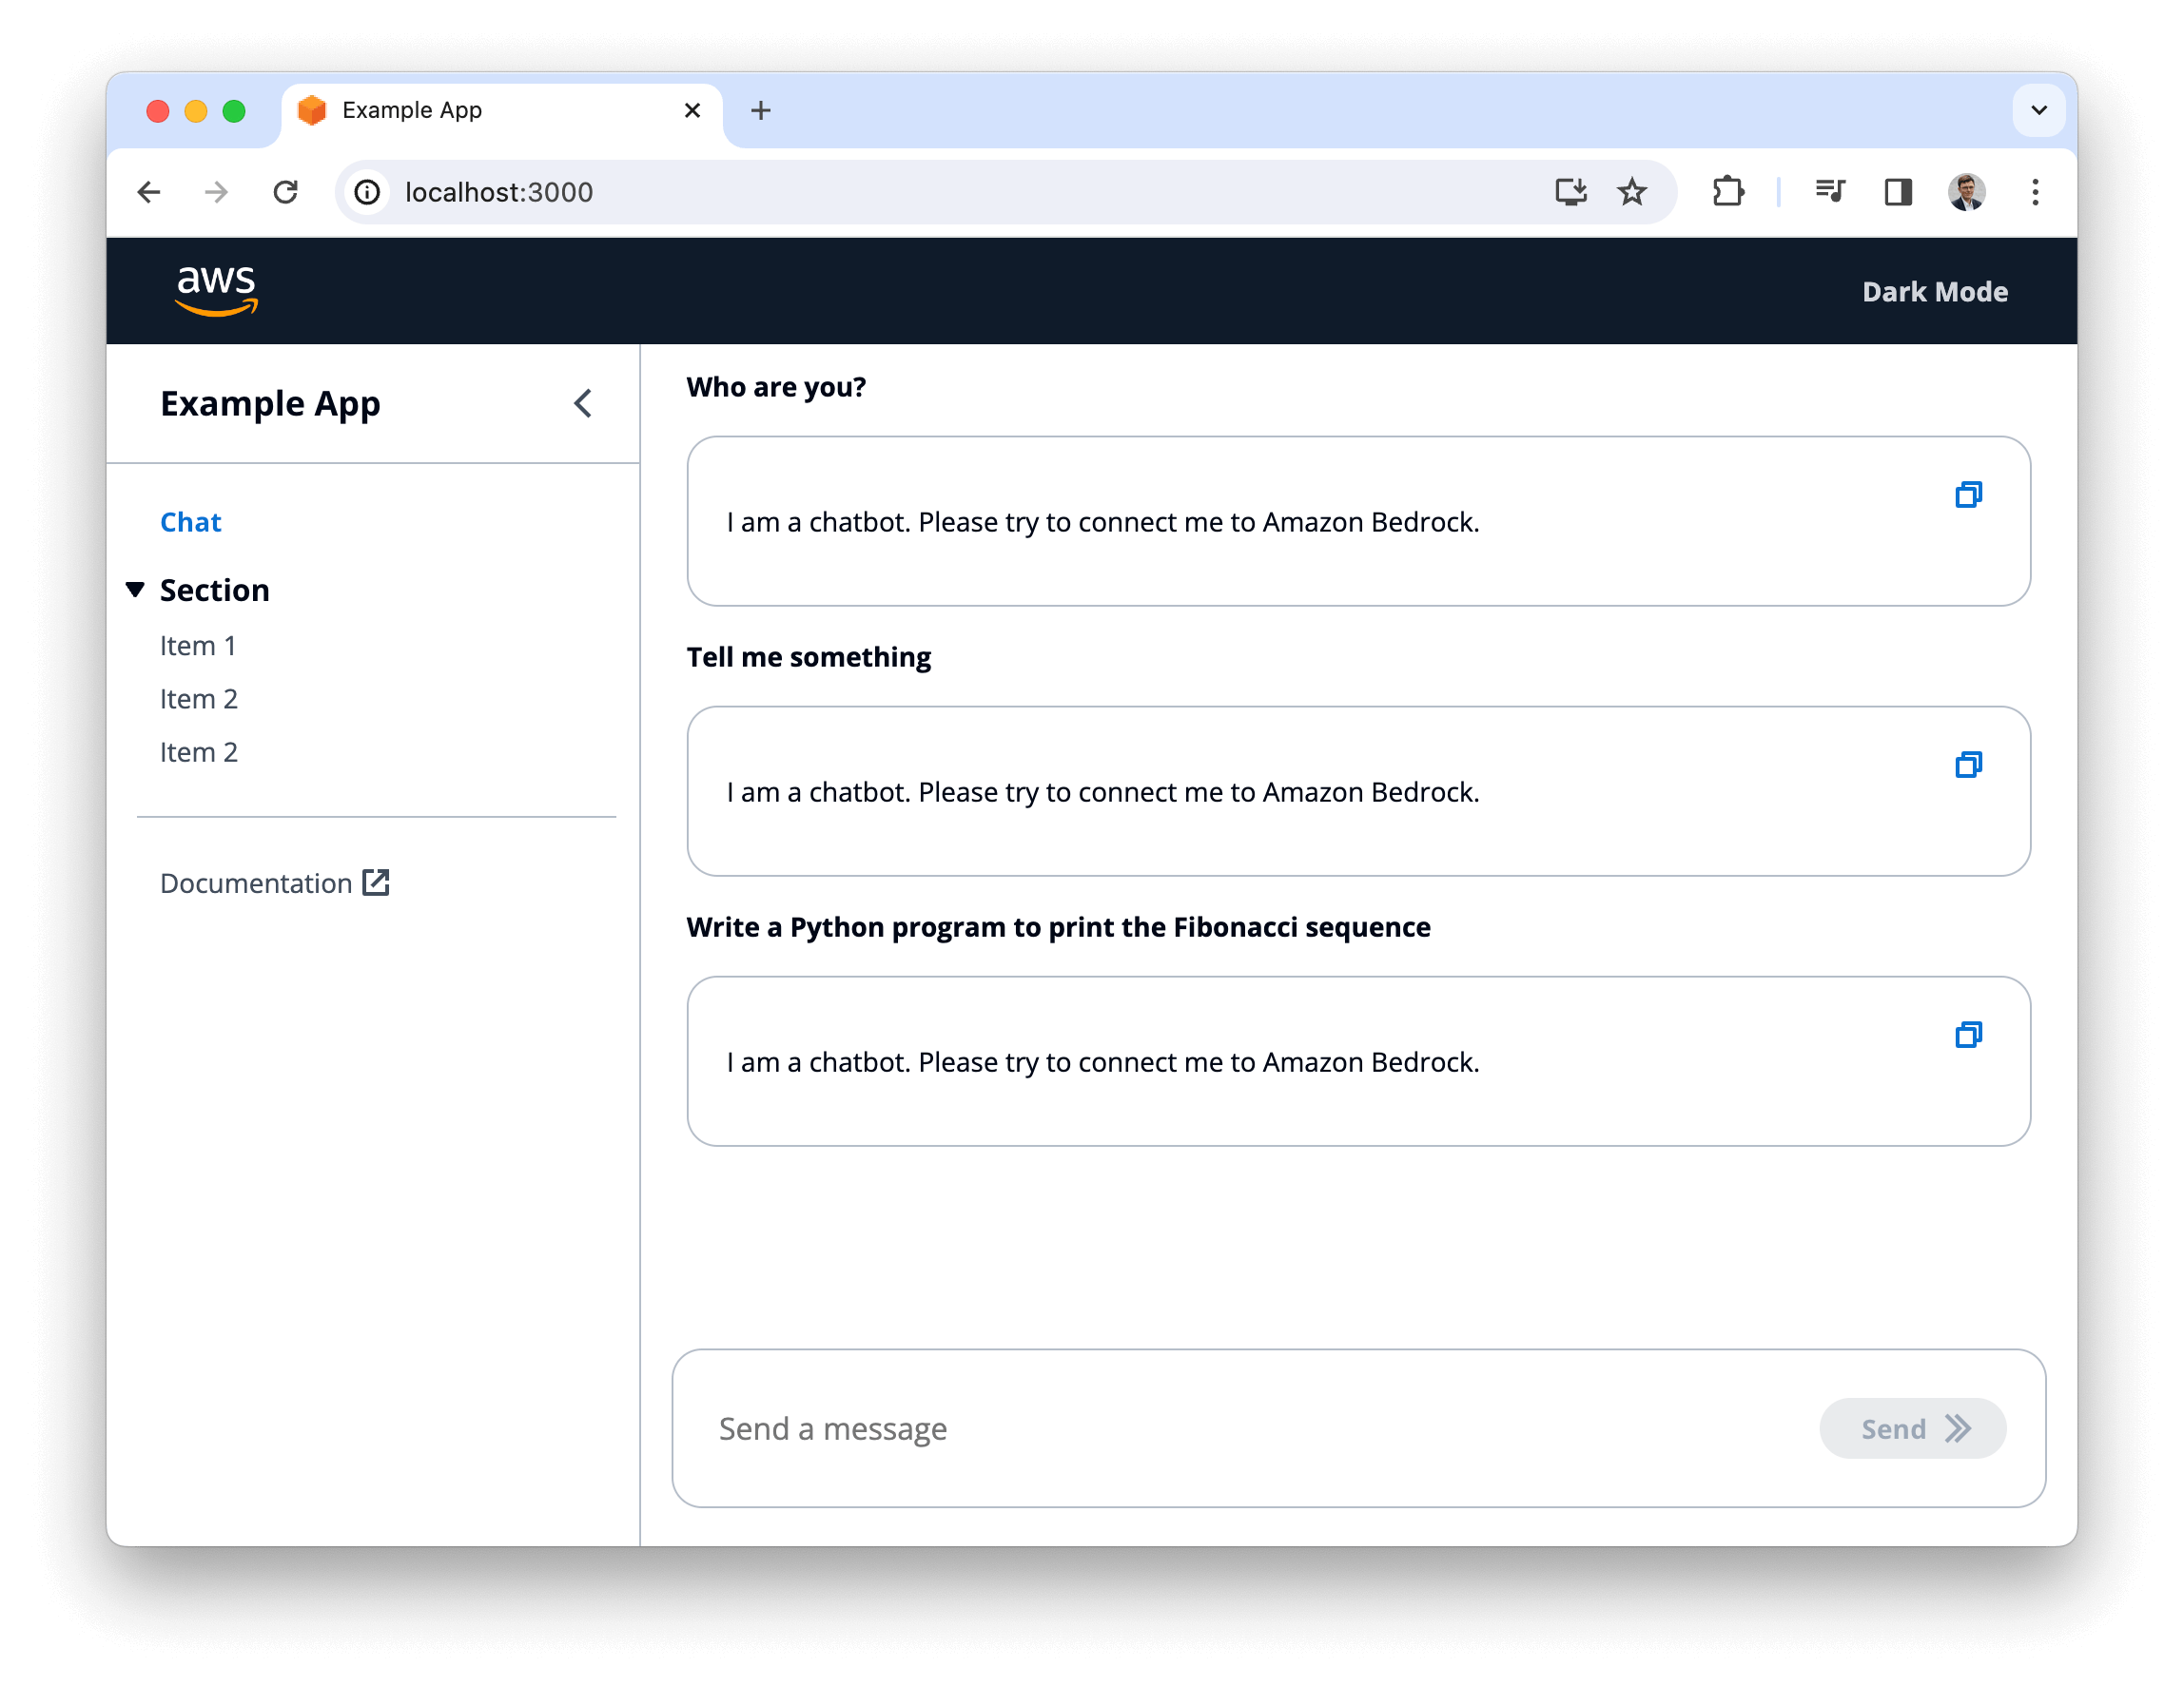The height and width of the screenshot is (1687, 2184).
Task: Toggle Dark Mode
Action: coord(1934,292)
